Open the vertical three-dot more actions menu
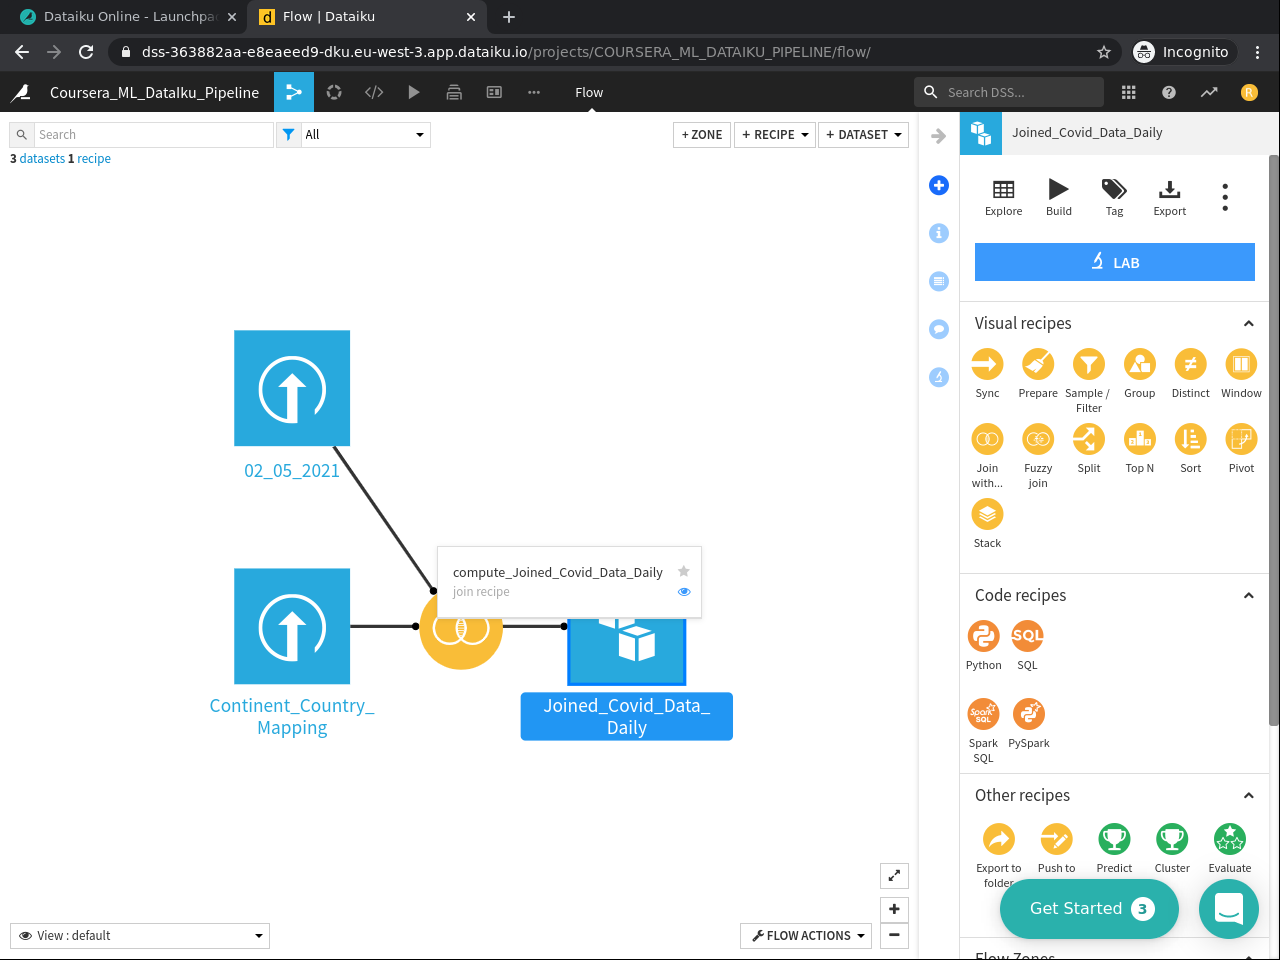Viewport: 1280px width, 960px height. pyautogui.click(x=1225, y=197)
